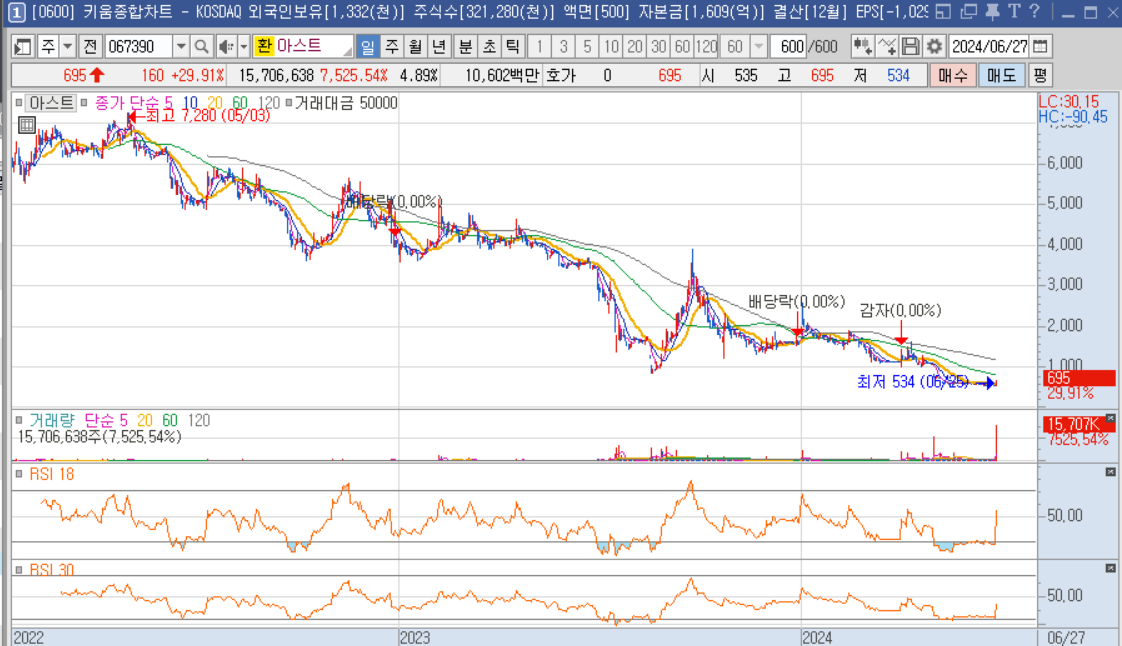Click the 매도 sell button
1122x646 pixels.
click(1001, 75)
